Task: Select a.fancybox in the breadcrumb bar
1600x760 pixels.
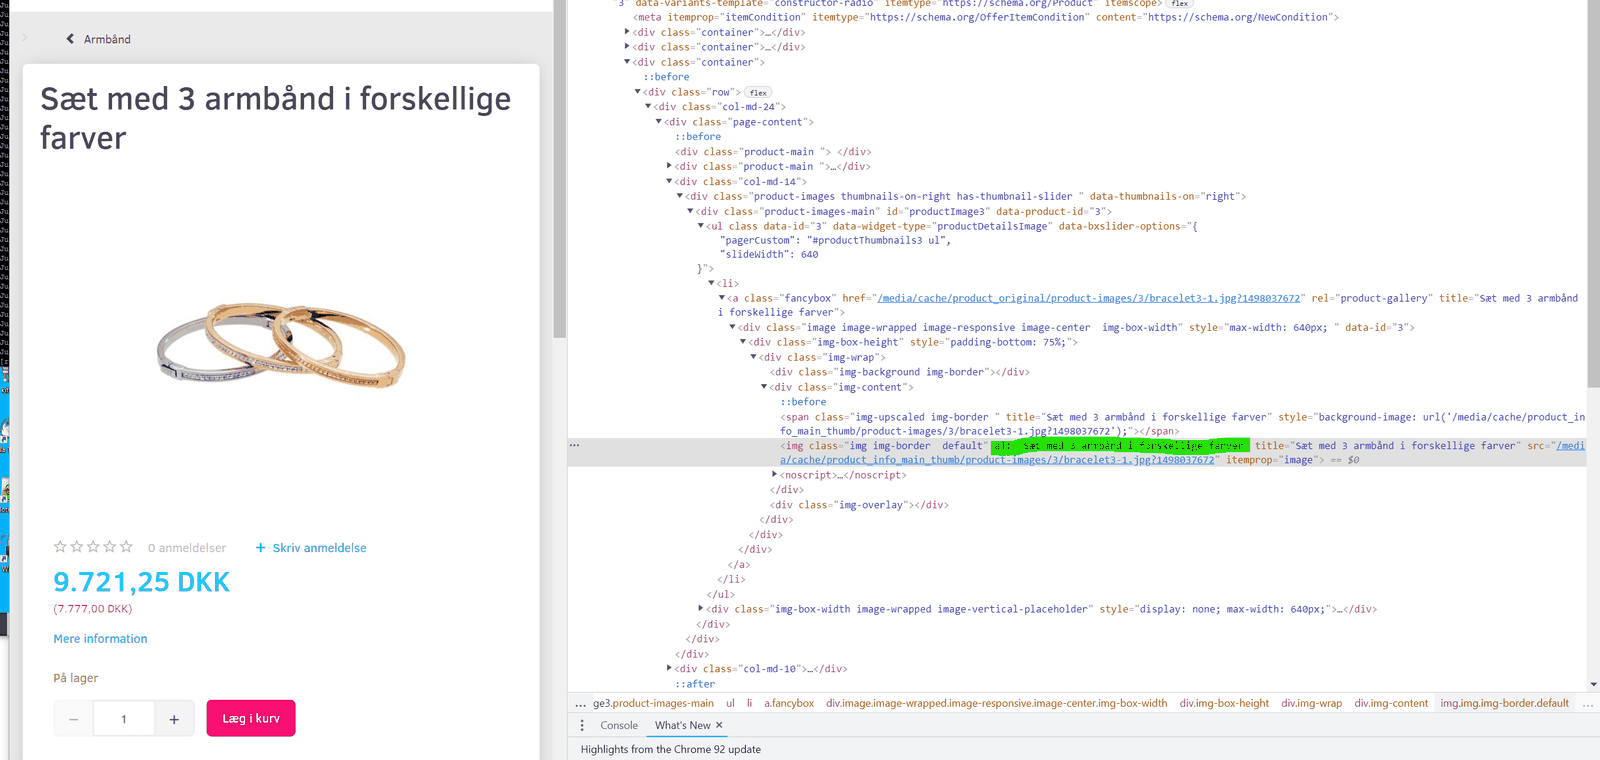Action: (789, 704)
